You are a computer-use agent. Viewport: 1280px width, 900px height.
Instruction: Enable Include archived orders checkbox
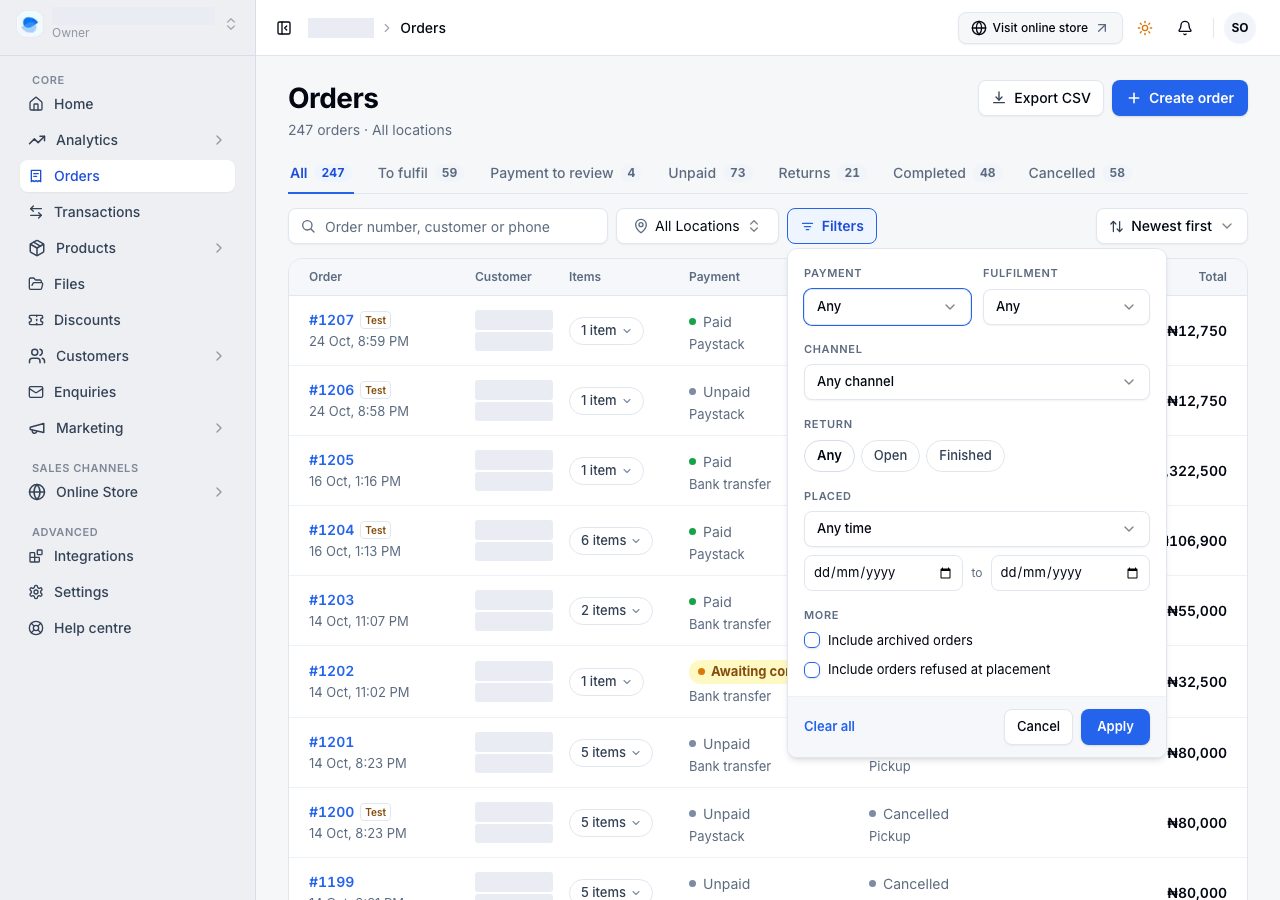(812, 640)
